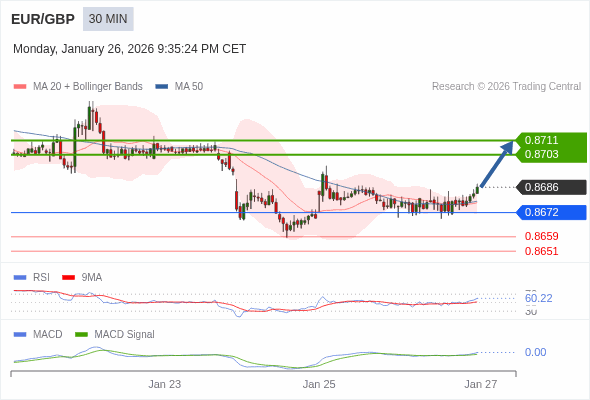The height and width of the screenshot is (400, 590).
Task: Click the 0.8651 support price label
Action: click(x=541, y=251)
